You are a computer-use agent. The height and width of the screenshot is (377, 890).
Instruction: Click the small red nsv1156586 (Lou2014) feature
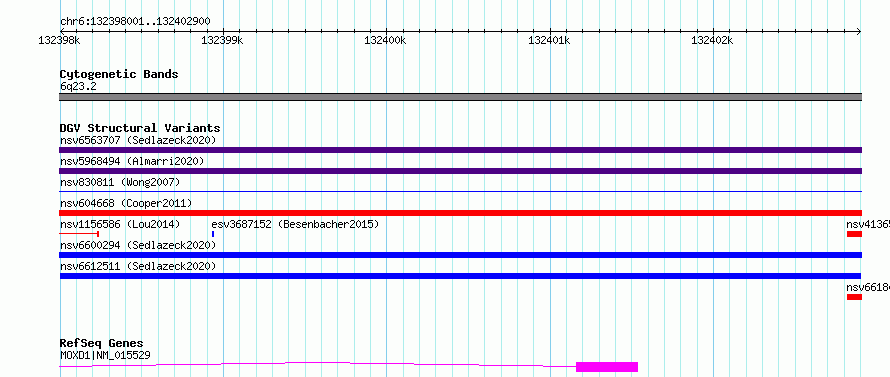[x=79, y=234]
